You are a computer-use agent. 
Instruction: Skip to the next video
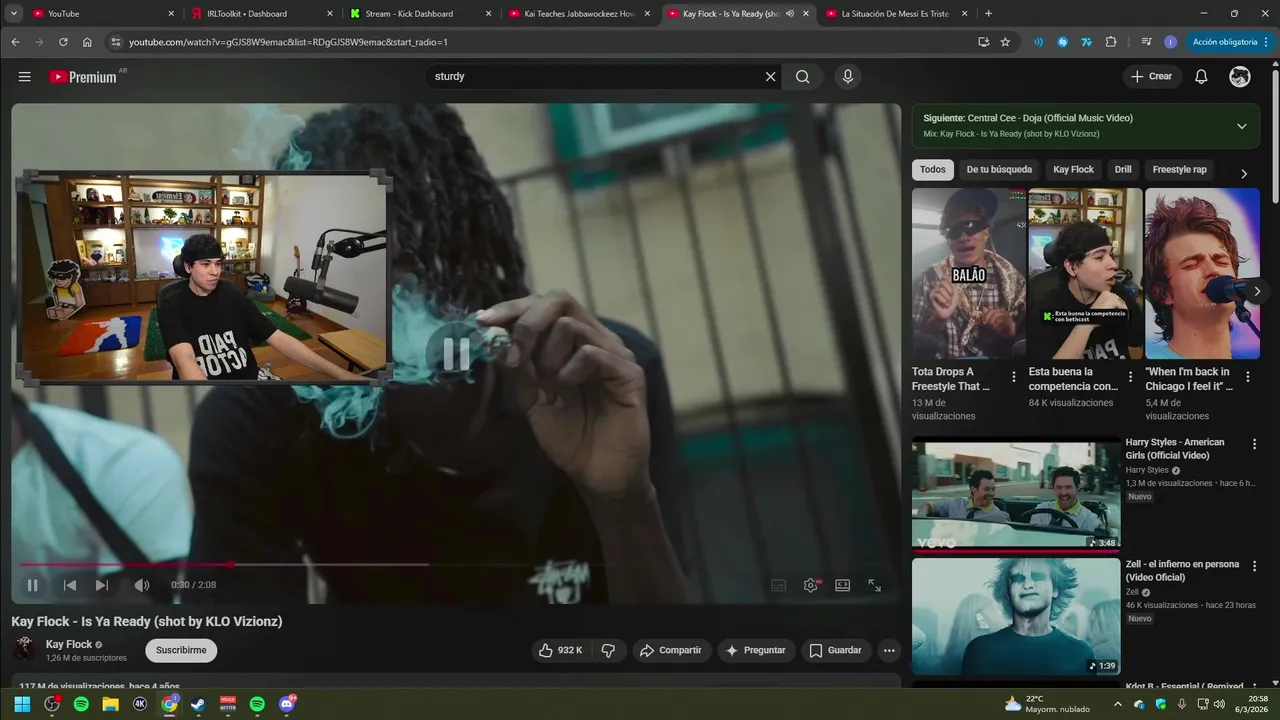(102, 585)
